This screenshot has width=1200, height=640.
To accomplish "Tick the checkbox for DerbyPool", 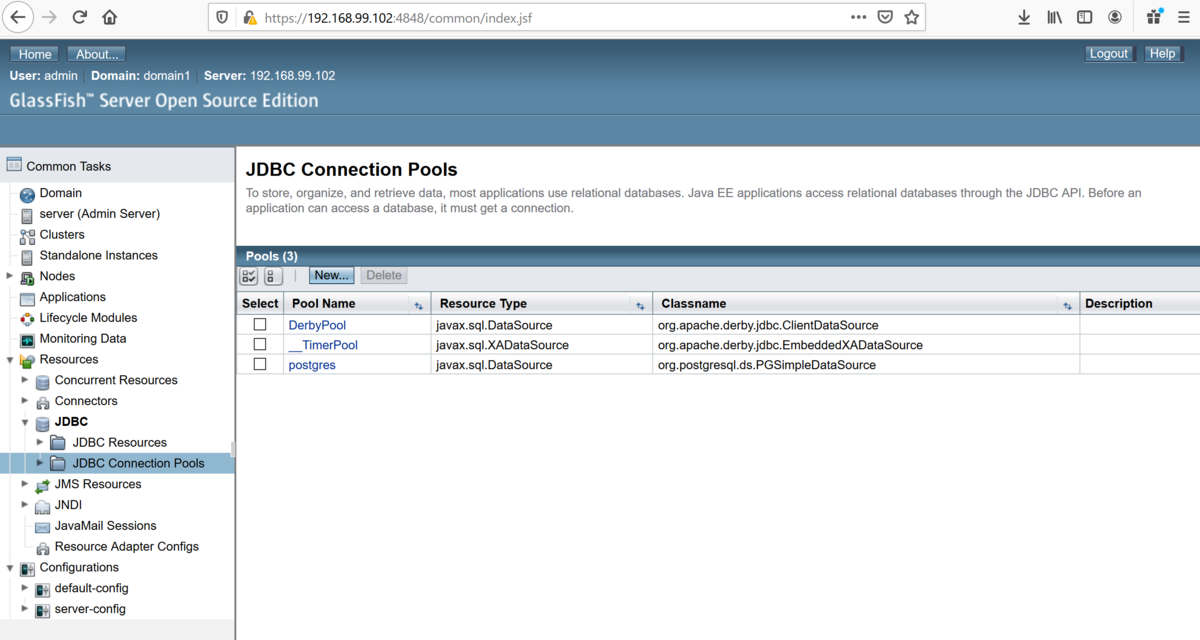I will pyautogui.click(x=260, y=325).
